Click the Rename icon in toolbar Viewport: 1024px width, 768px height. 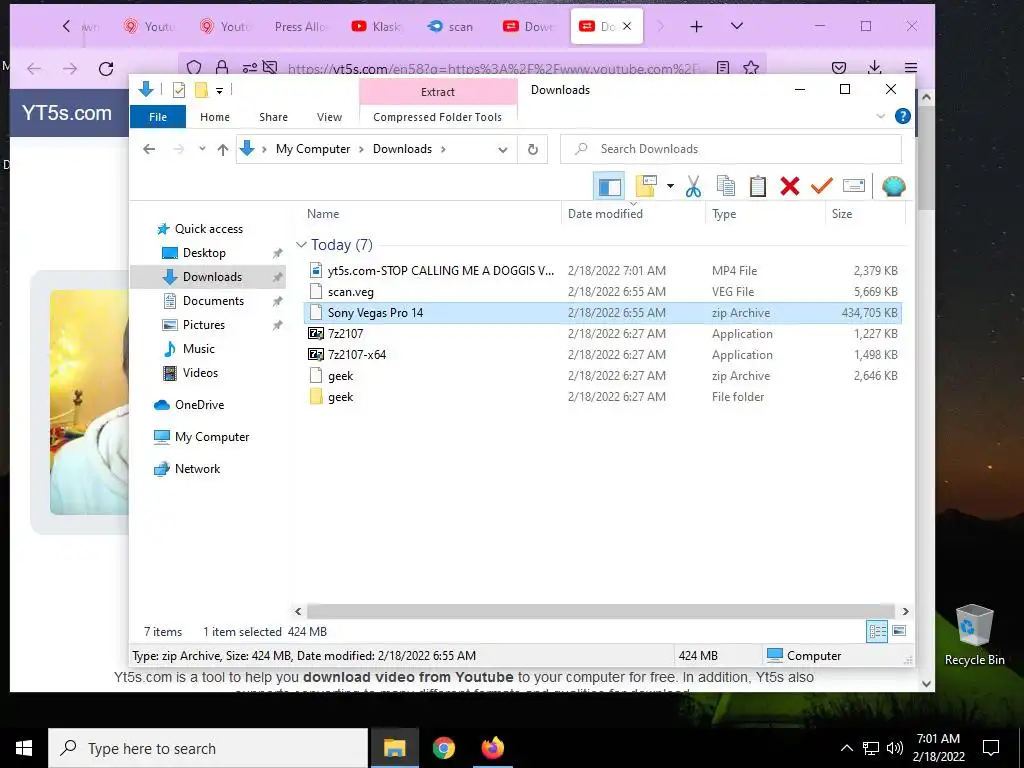tap(854, 187)
